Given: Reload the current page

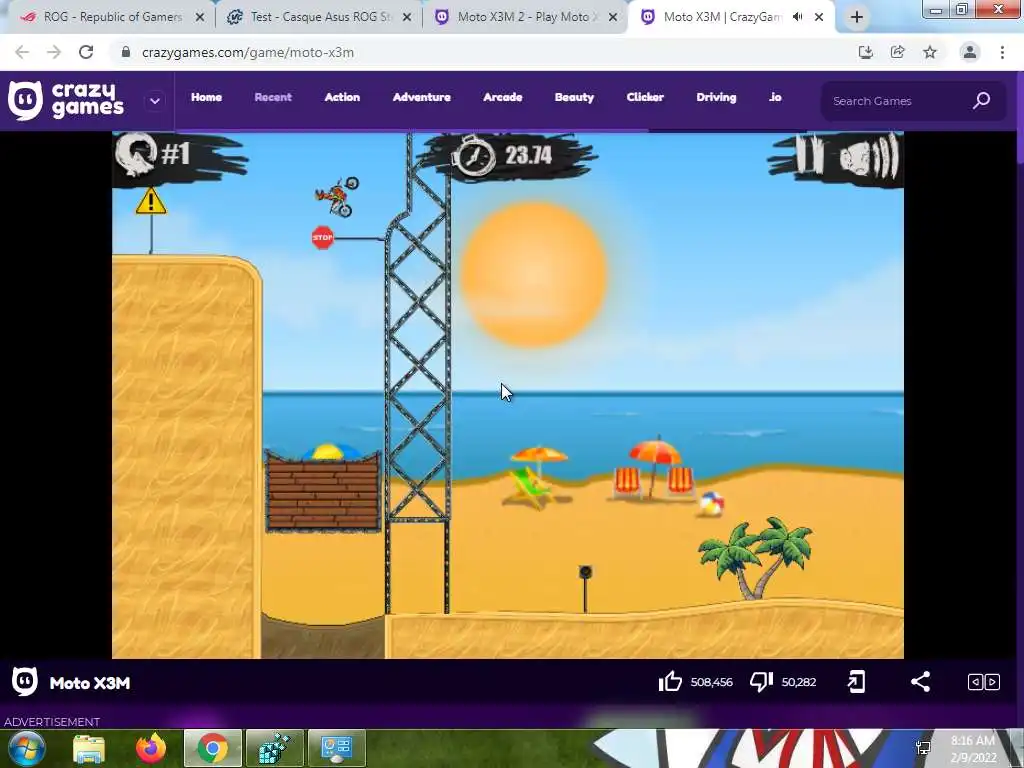Looking at the screenshot, I should 86,52.
